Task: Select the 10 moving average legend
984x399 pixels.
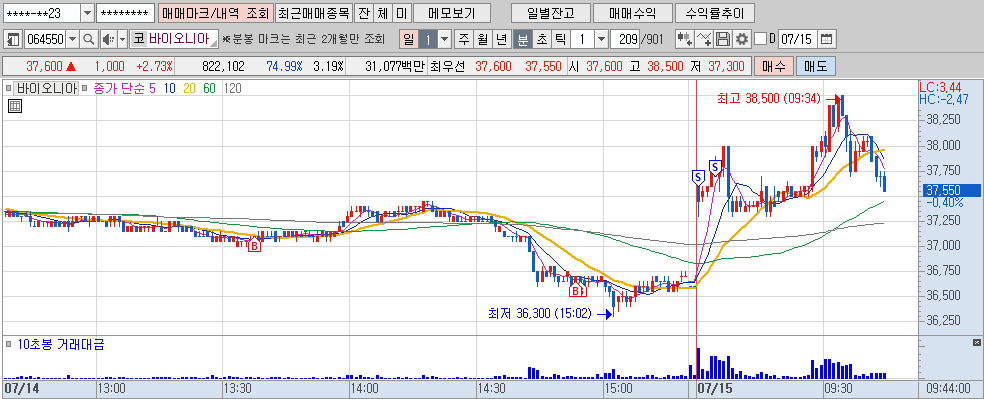Action: (x=169, y=88)
